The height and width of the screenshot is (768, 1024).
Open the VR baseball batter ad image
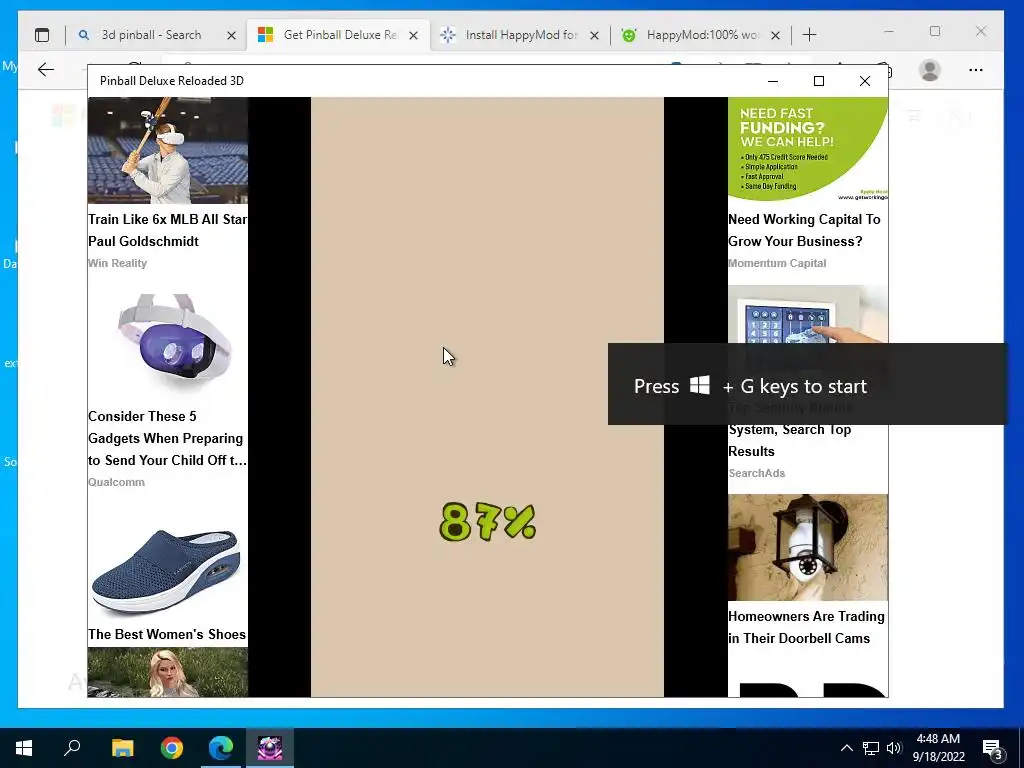168,150
